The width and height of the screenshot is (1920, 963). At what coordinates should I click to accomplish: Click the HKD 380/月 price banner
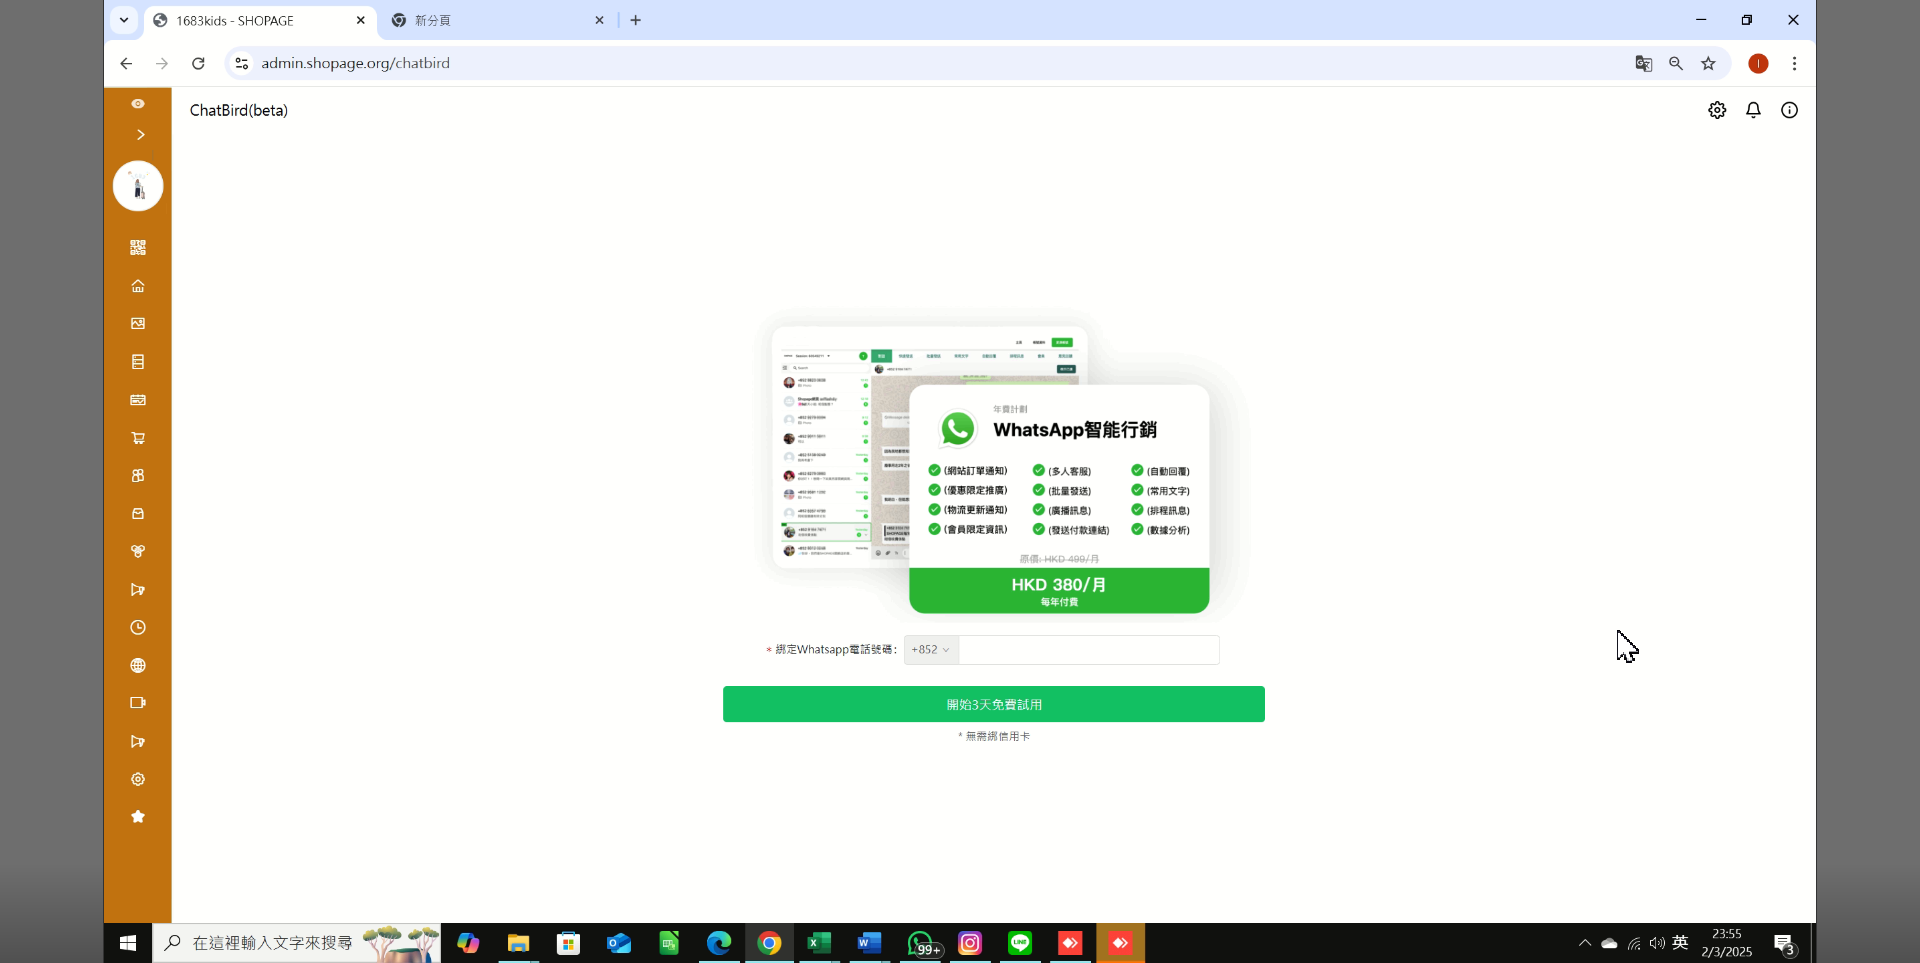point(1059,590)
